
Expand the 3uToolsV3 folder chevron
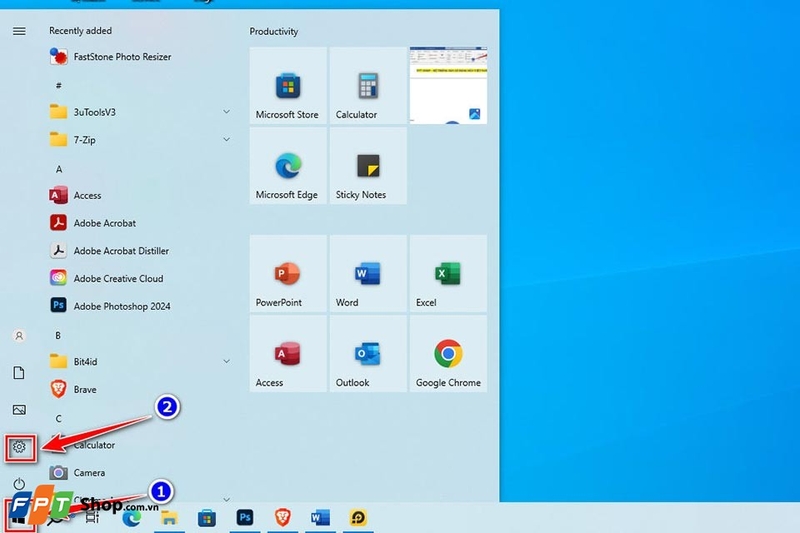point(227,112)
